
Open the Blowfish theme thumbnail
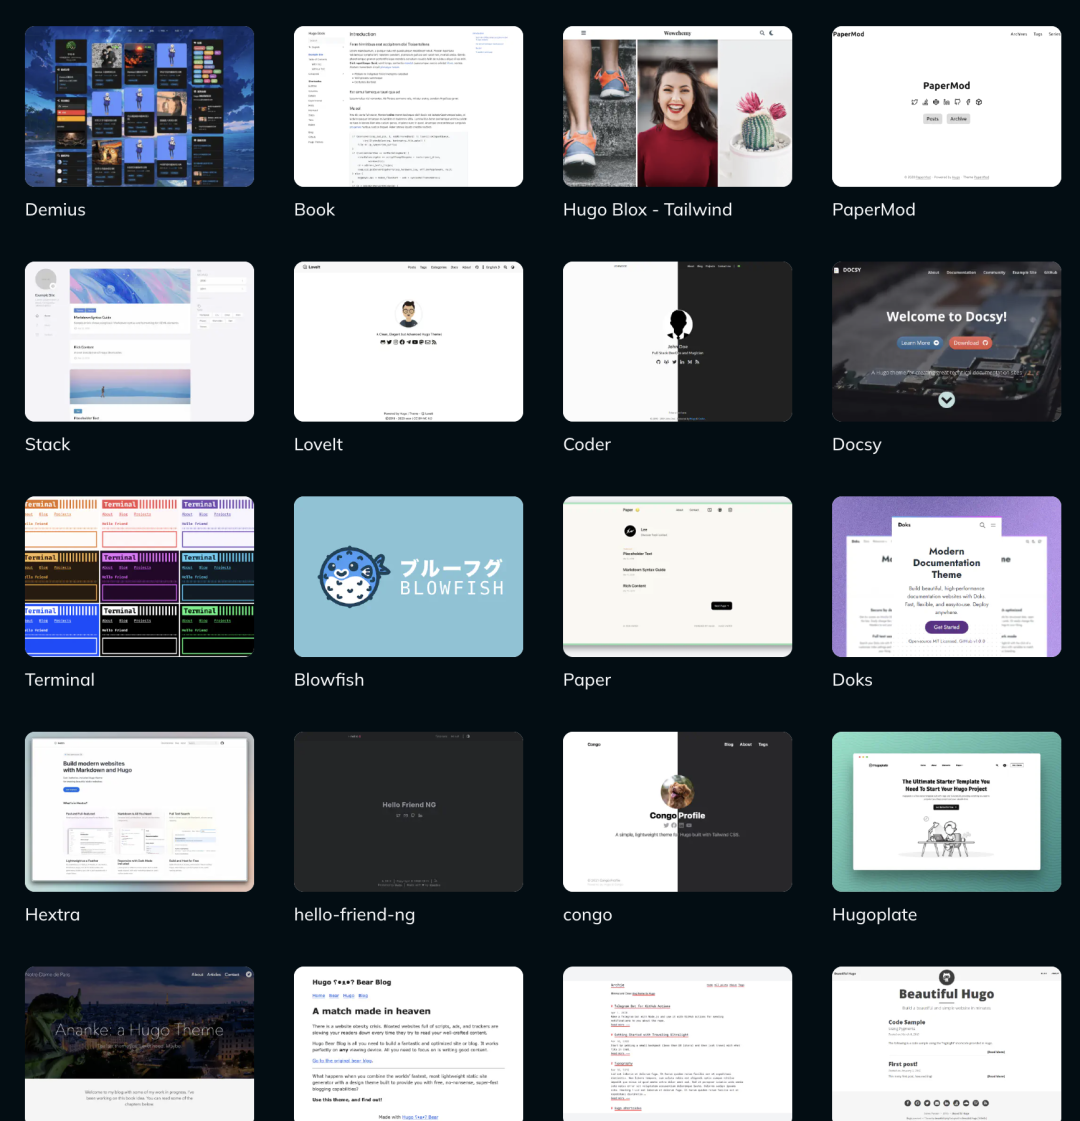click(408, 576)
